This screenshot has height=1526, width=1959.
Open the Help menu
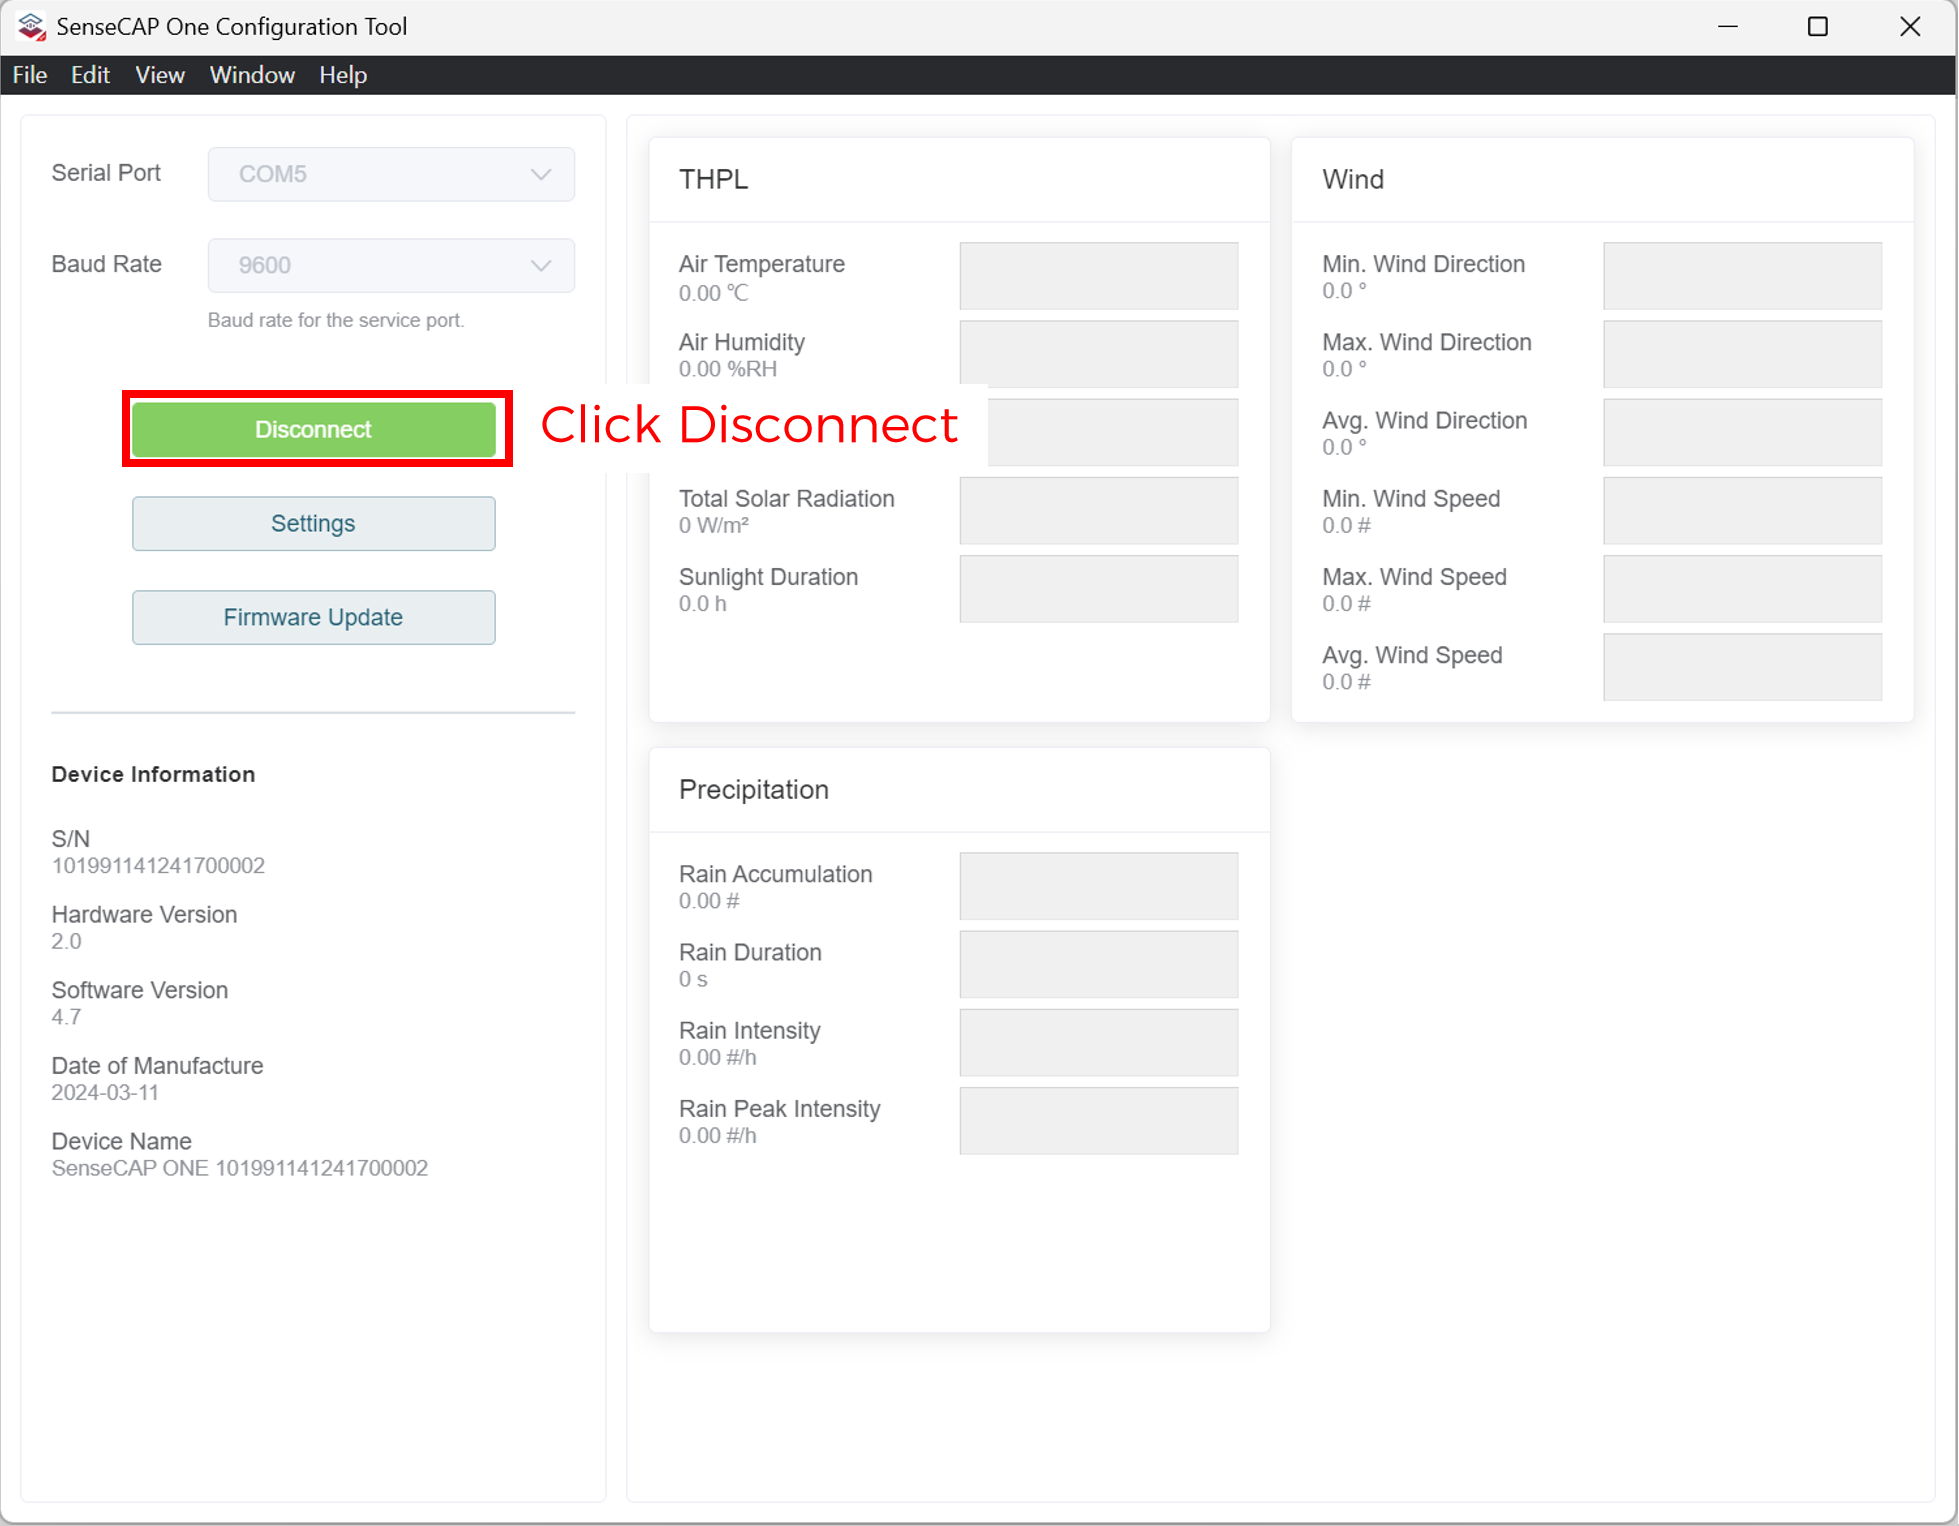click(x=343, y=75)
